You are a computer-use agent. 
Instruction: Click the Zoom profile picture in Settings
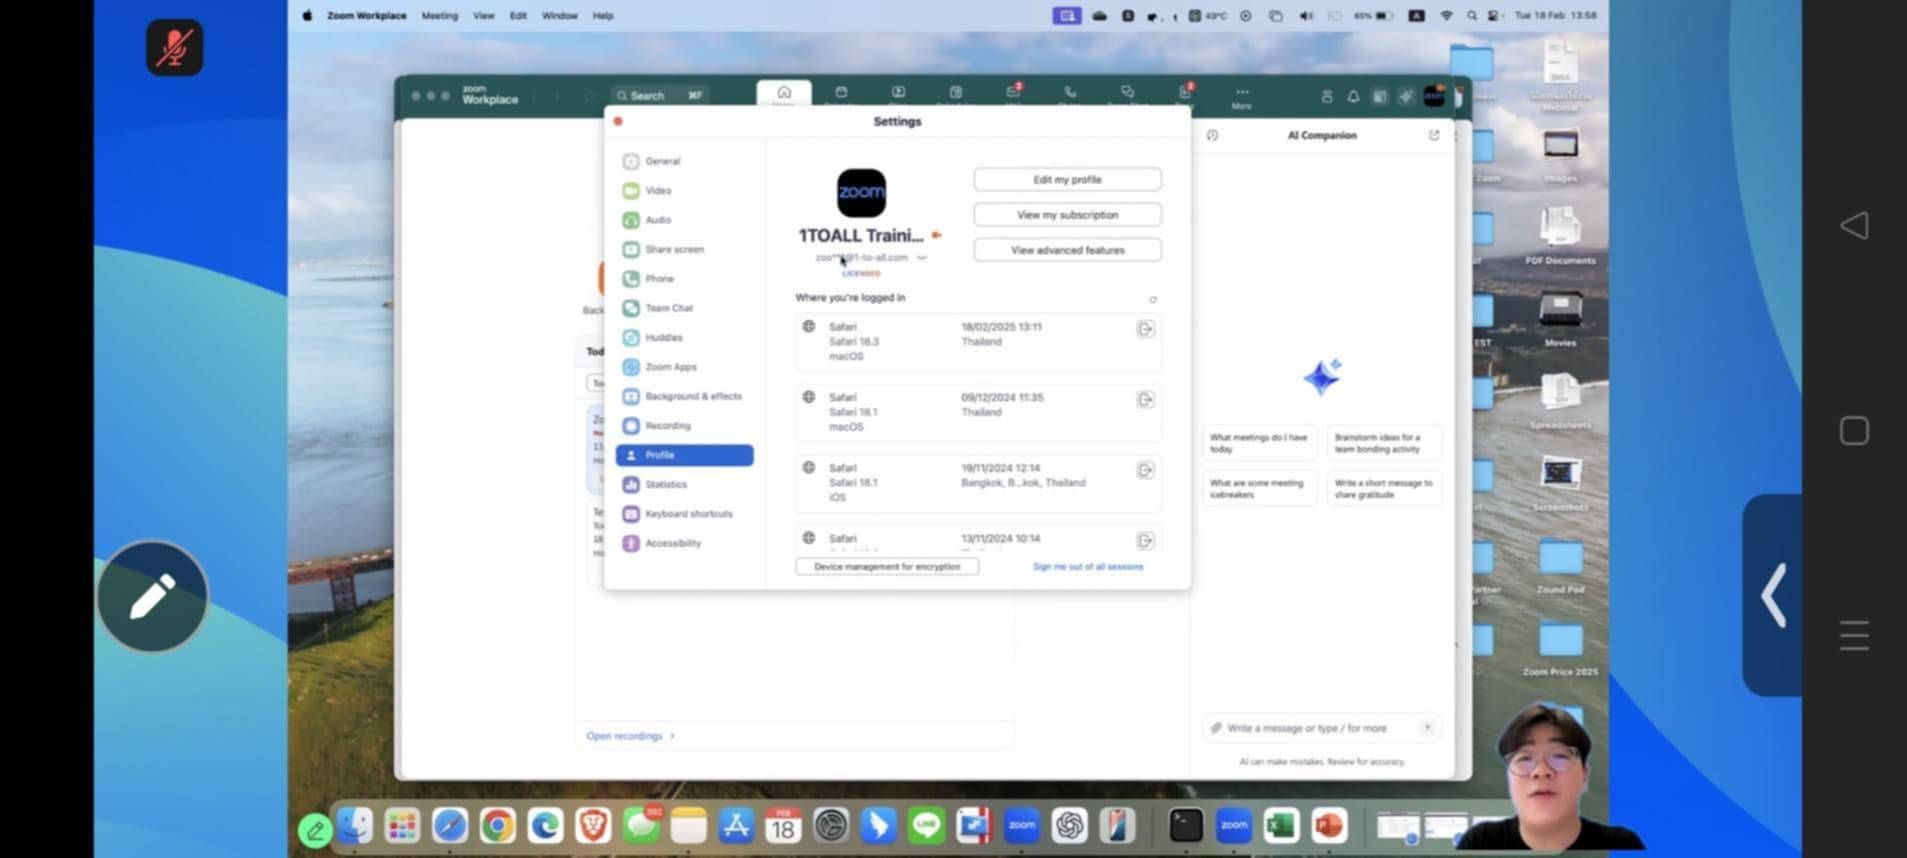pyautogui.click(x=861, y=193)
